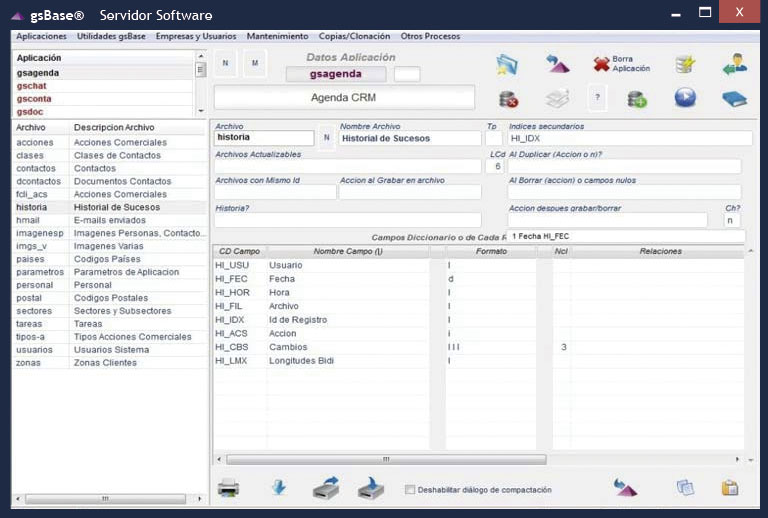
Task: Click the M button beside Datos Aplicación
Action: (x=255, y=63)
